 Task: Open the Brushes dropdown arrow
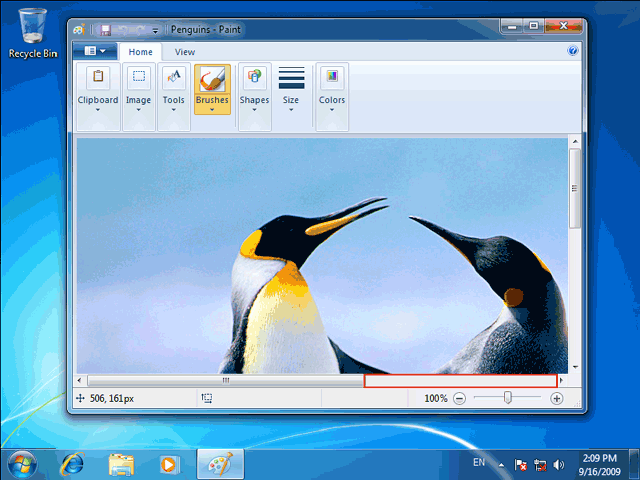[x=212, y=104]
